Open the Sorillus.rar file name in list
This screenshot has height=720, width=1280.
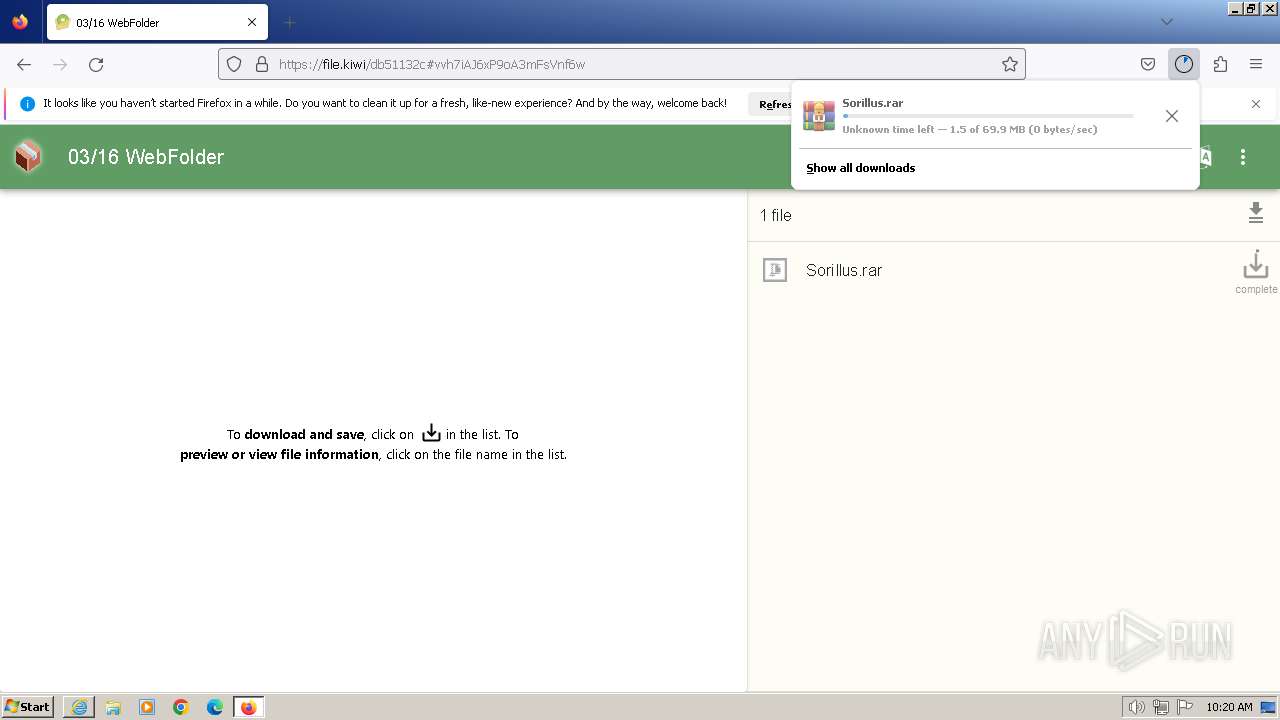[844, 270]
